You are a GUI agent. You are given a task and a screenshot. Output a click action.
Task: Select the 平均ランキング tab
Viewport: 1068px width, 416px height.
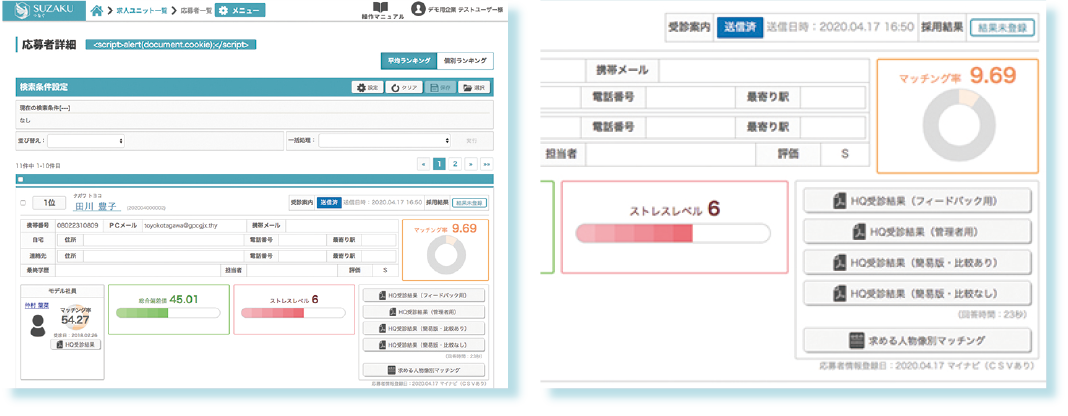[409, 62]
